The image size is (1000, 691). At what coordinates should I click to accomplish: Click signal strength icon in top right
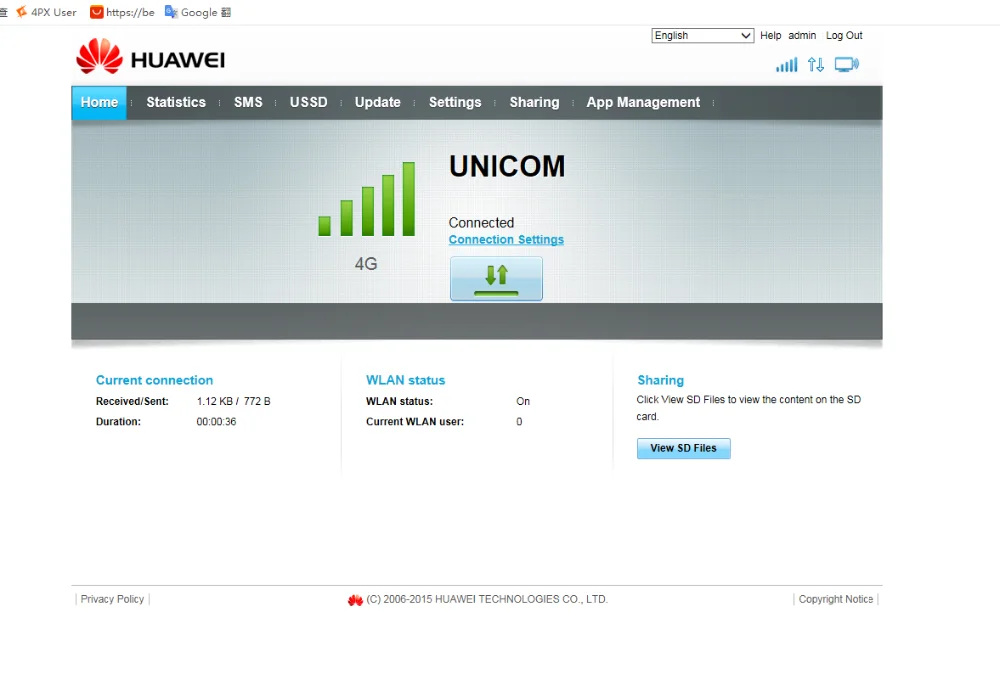[x=786, y=64]
